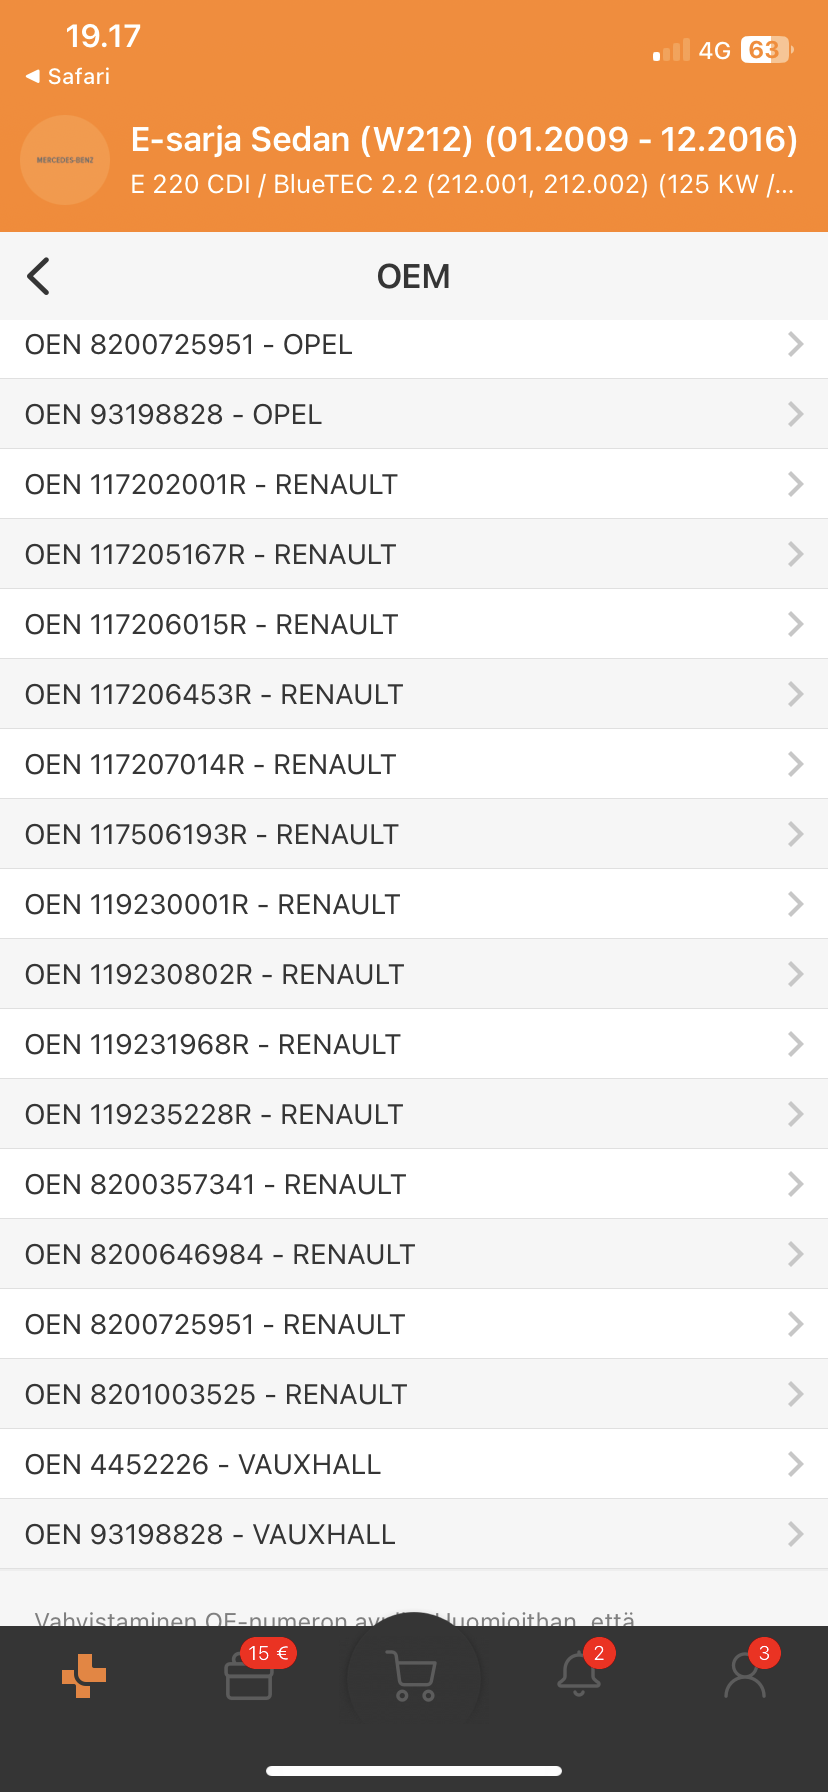
Task: Open the bonus wallet showing 15 €
Action: pyautogui.click(x=250, y=1676)
